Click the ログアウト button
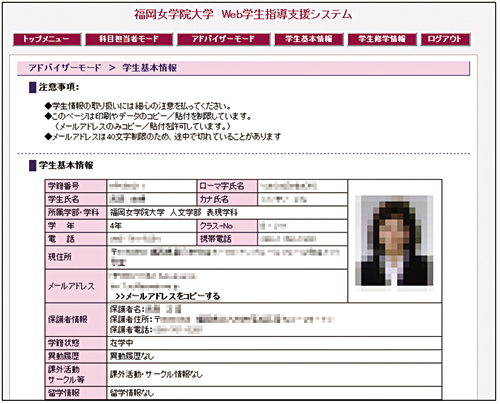 coord(445,39)
